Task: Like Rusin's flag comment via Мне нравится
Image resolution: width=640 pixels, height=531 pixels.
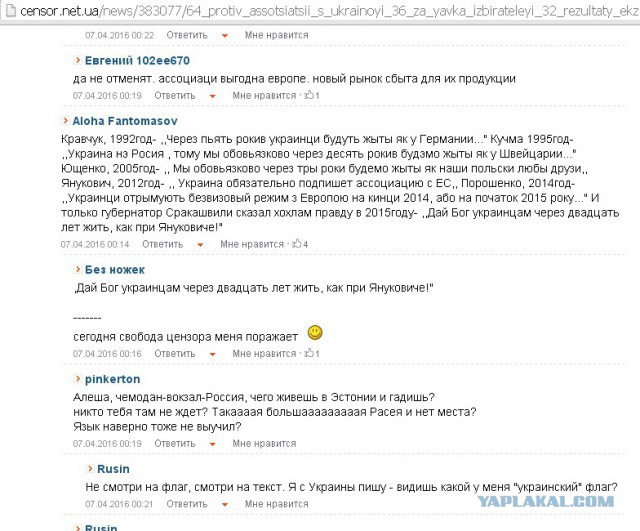Action: point(276,504)
